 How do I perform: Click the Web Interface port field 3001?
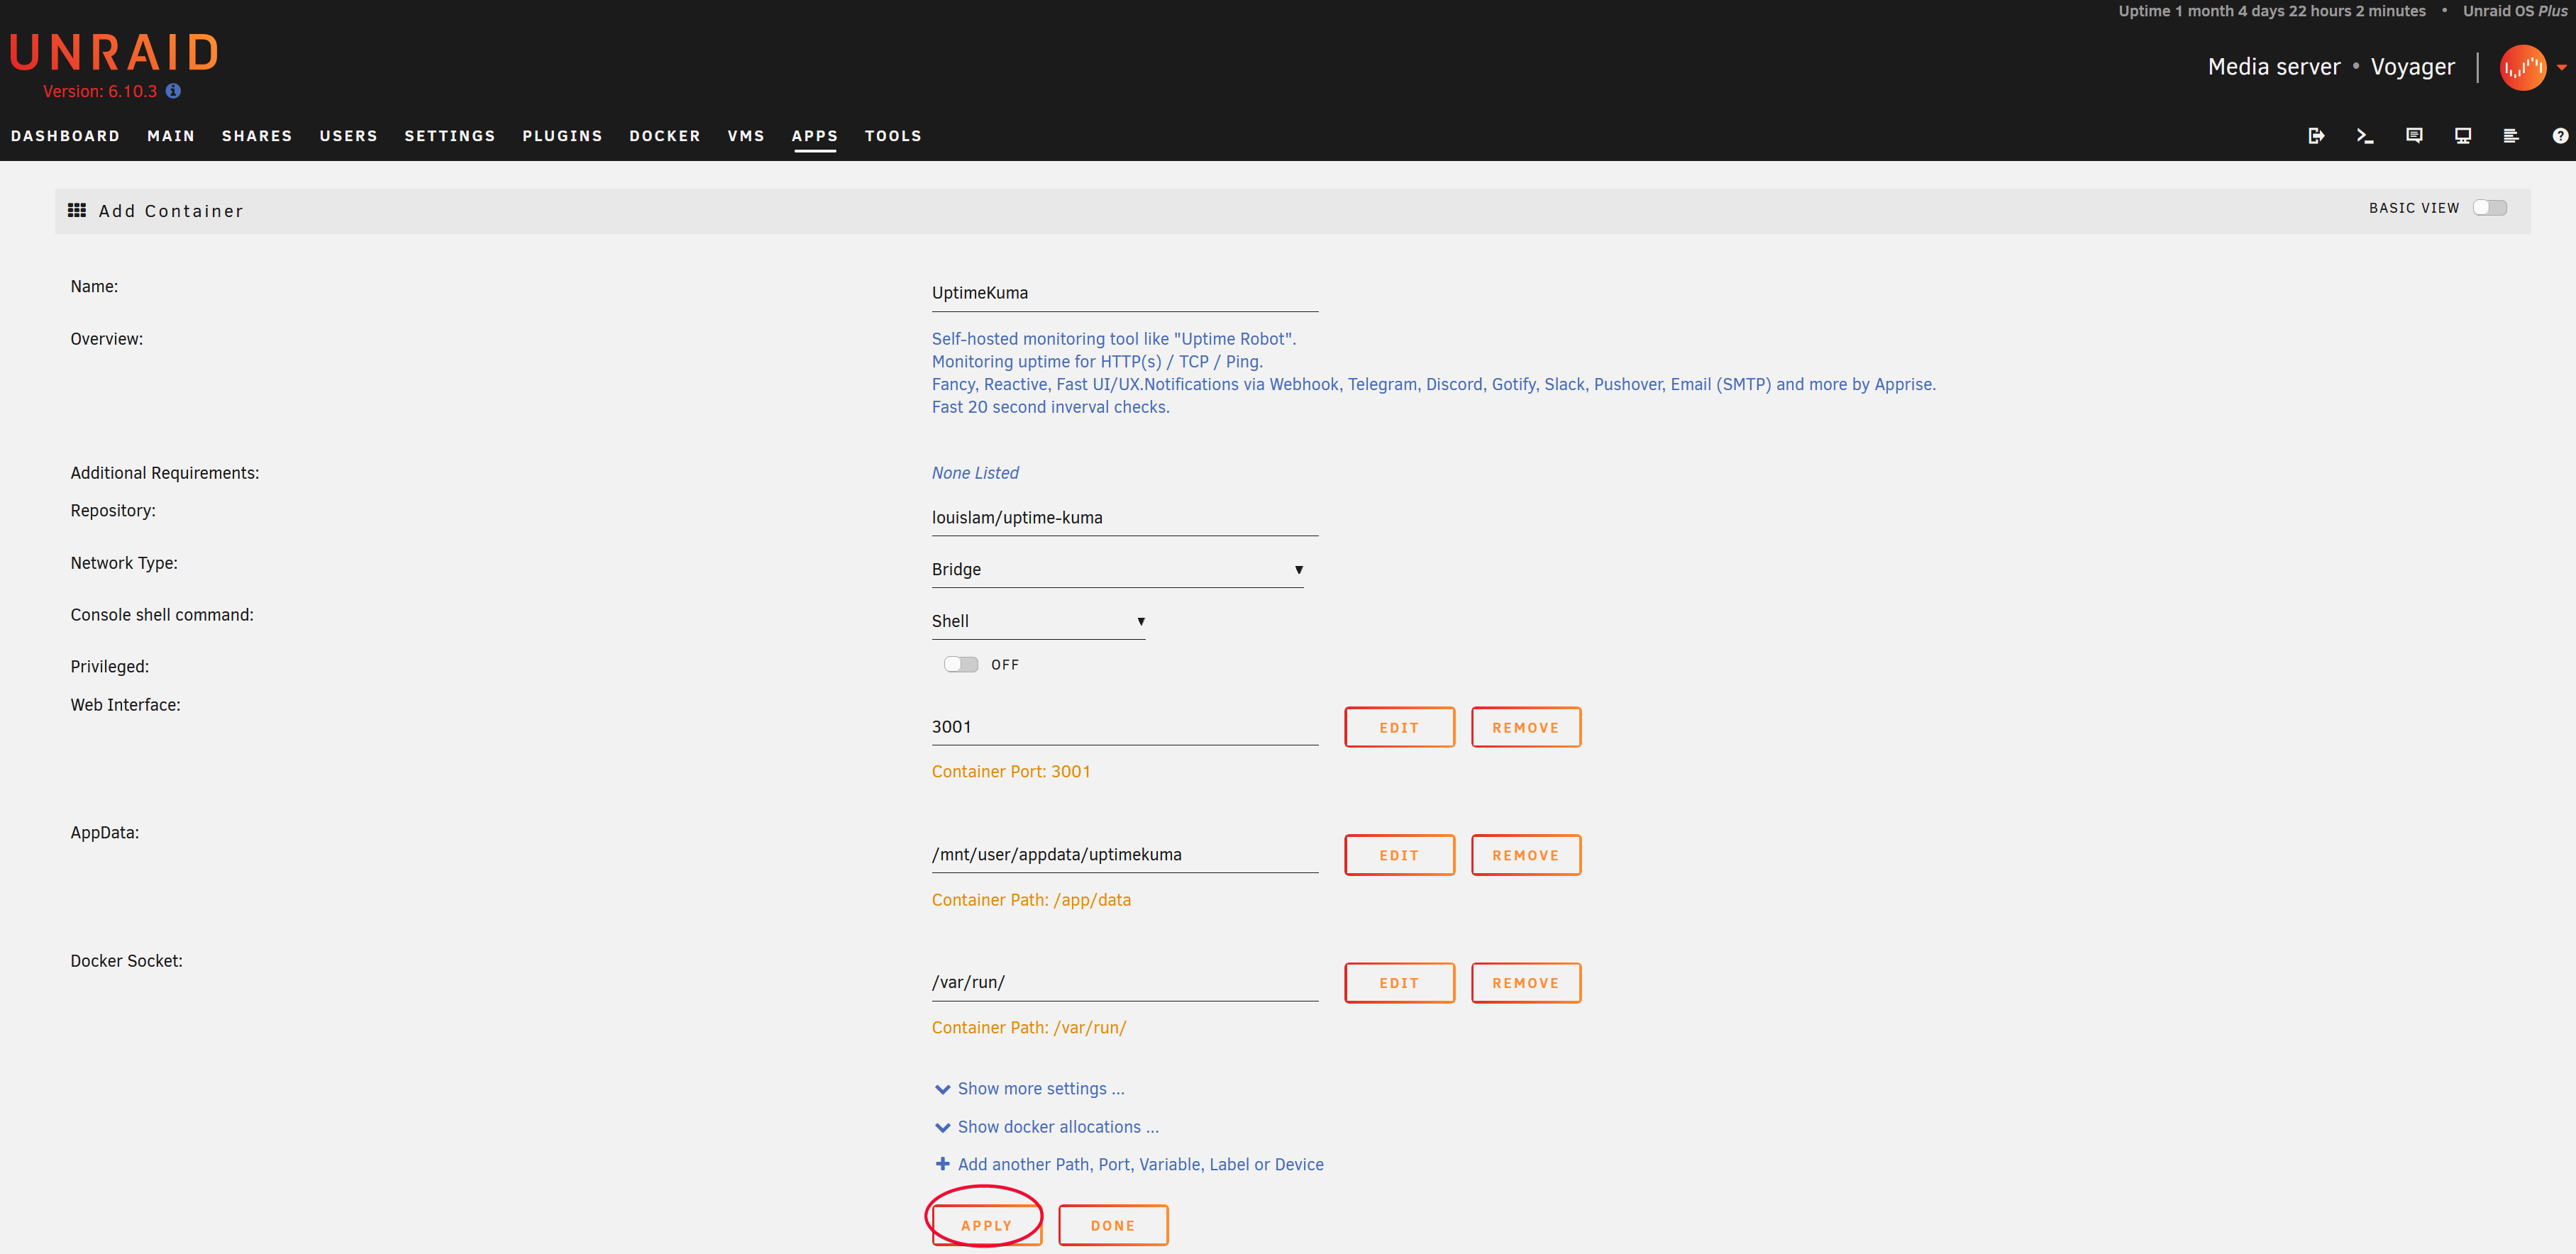coord(1124,727)
